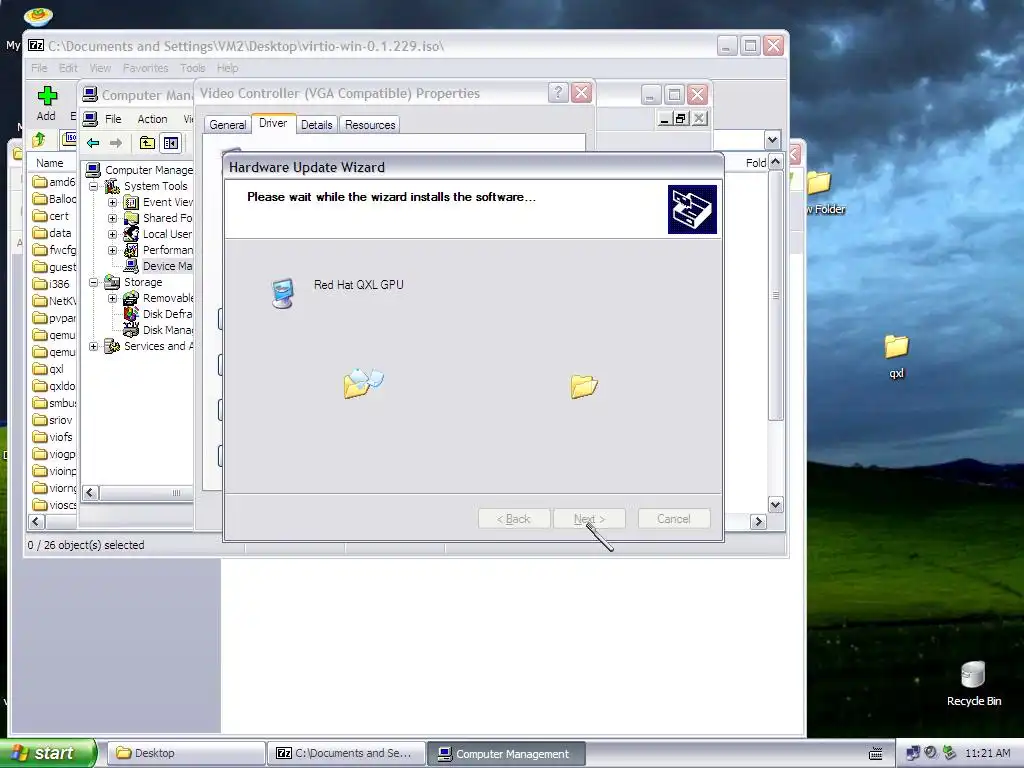Viewport: 1024px width, 768px height.
Task: Select the Disk Defragmenter tree icon
Action: (x=131, y=314)
